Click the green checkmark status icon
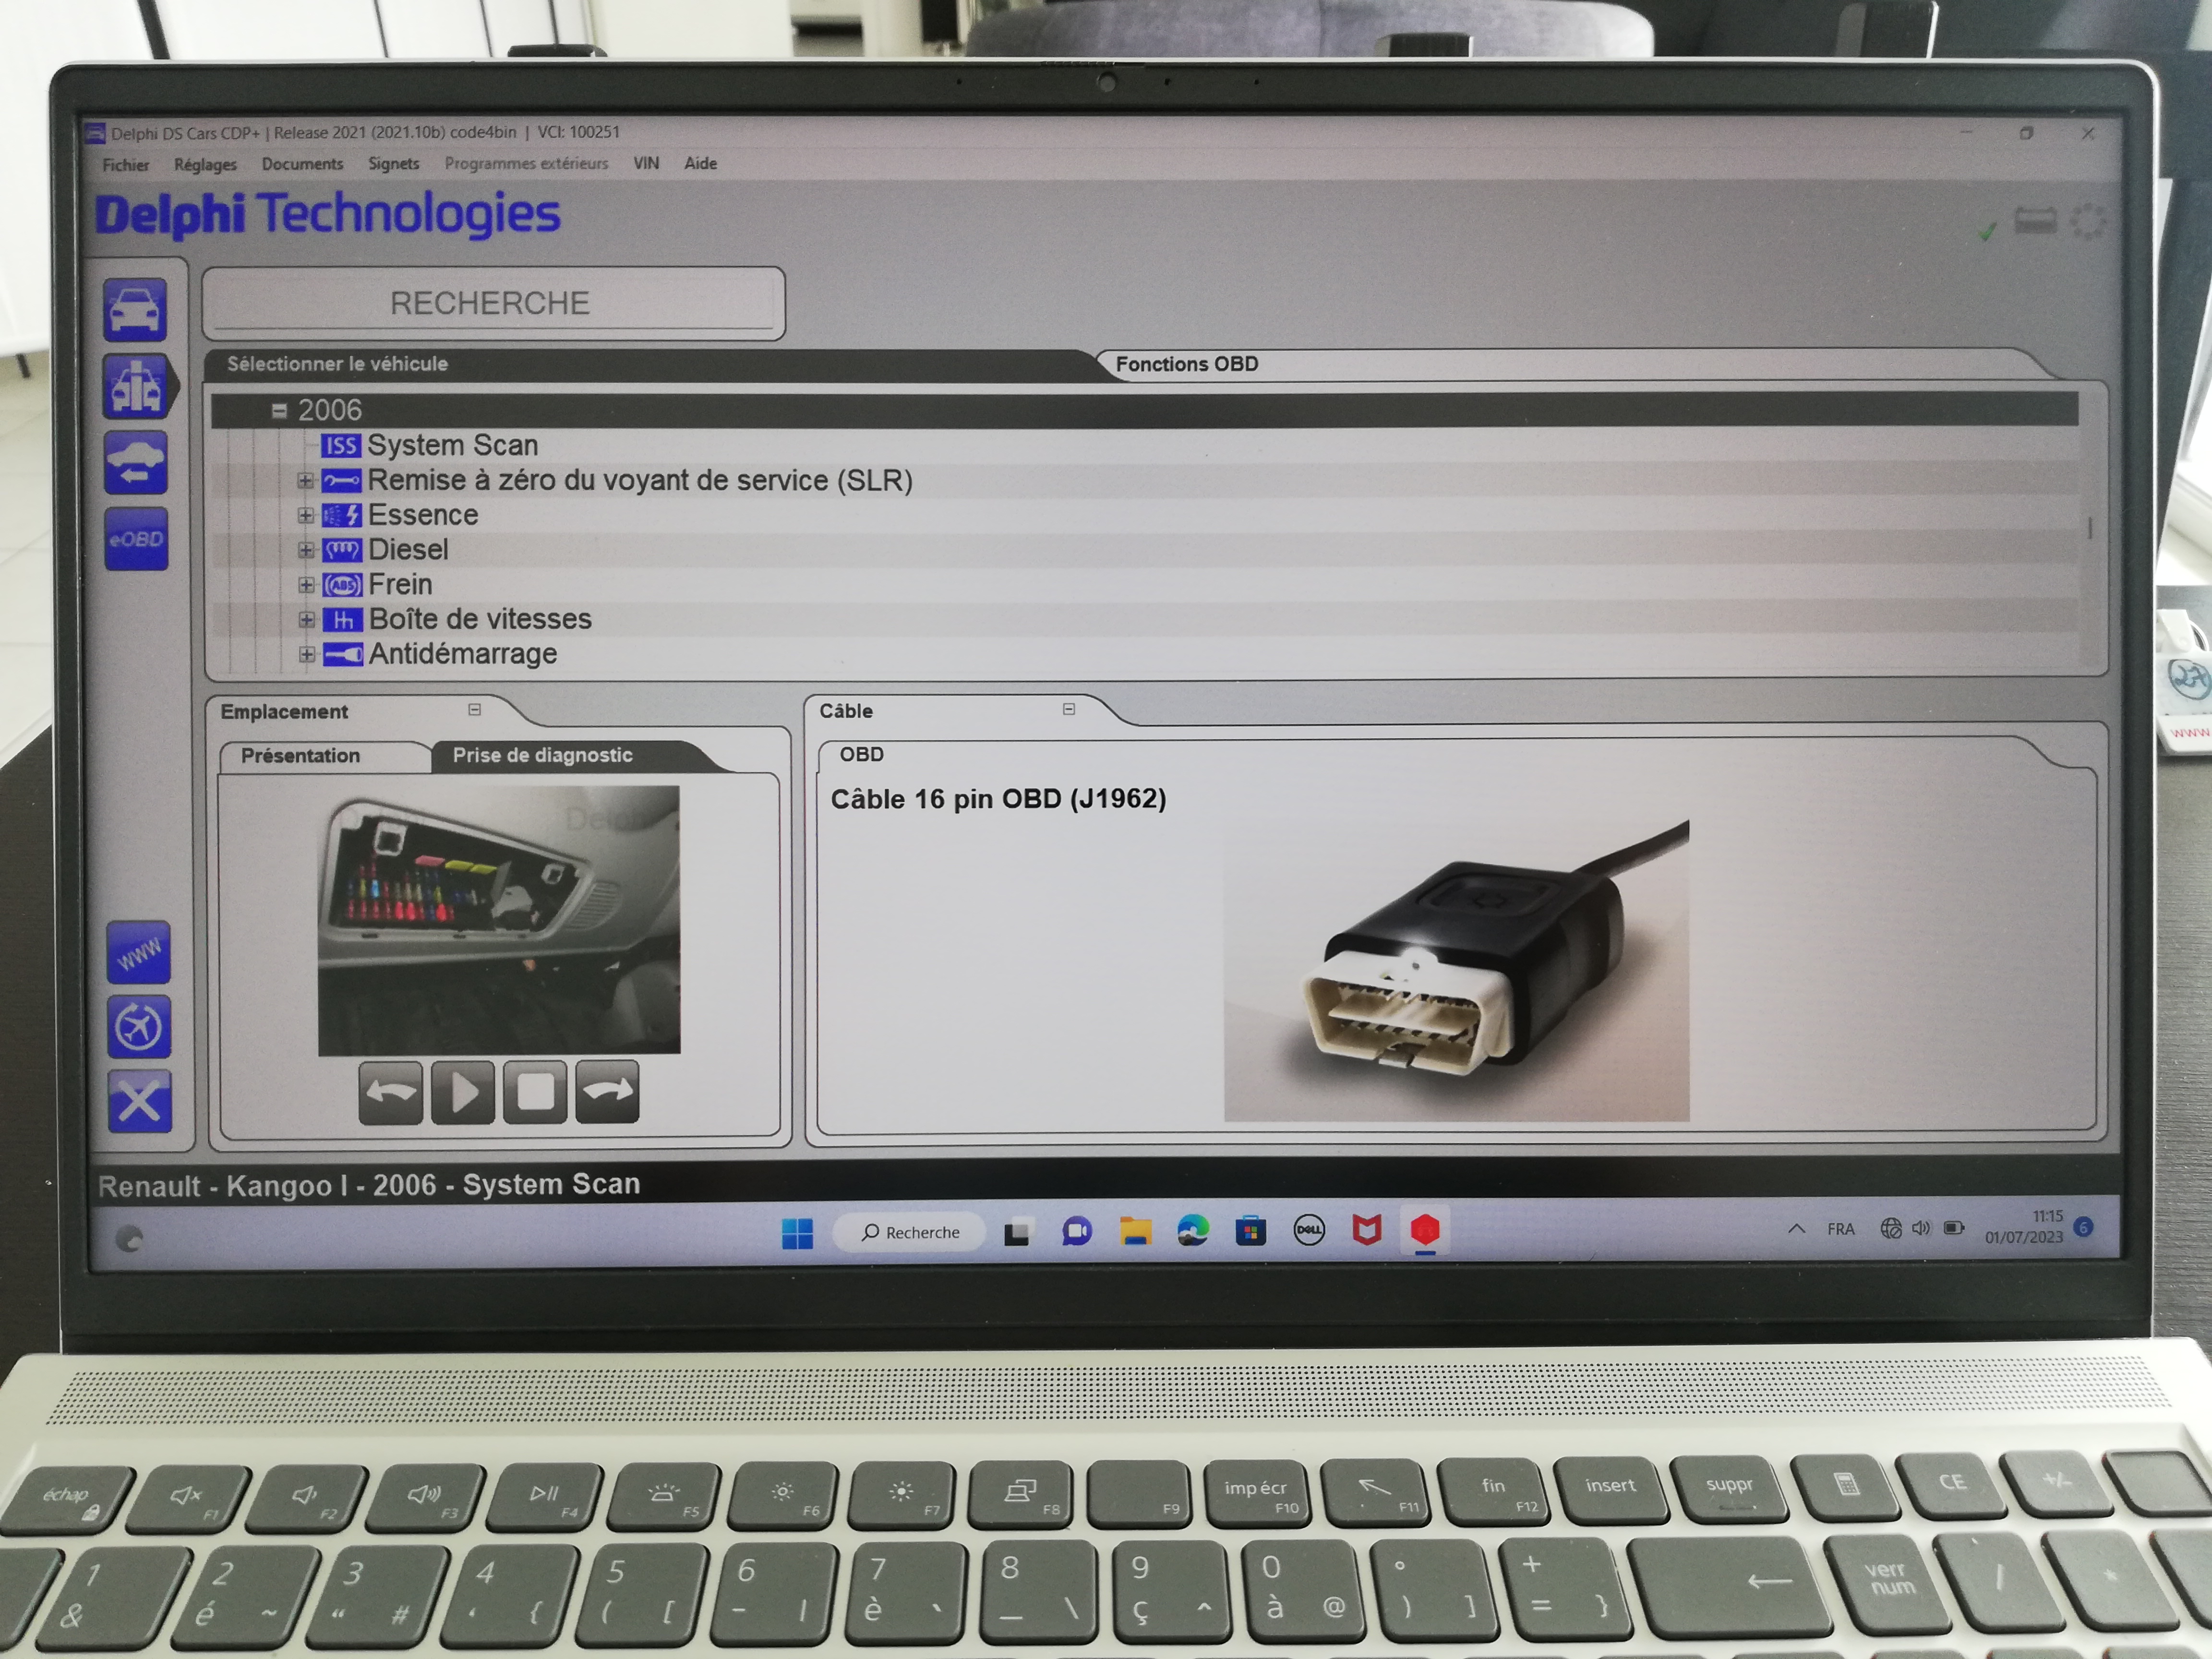The width and height of the screenshot is (2212, 1659). tap(1986, 231)
